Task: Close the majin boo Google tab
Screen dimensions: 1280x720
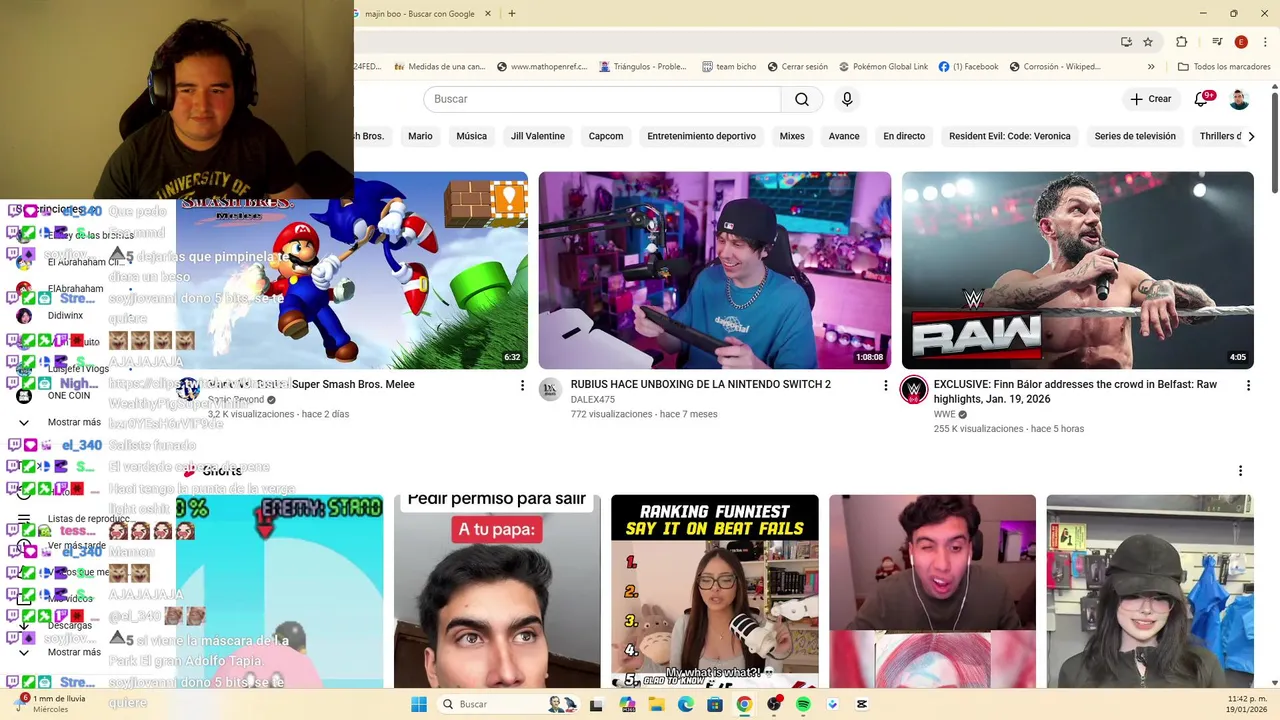Action: (x=488, y=14)
